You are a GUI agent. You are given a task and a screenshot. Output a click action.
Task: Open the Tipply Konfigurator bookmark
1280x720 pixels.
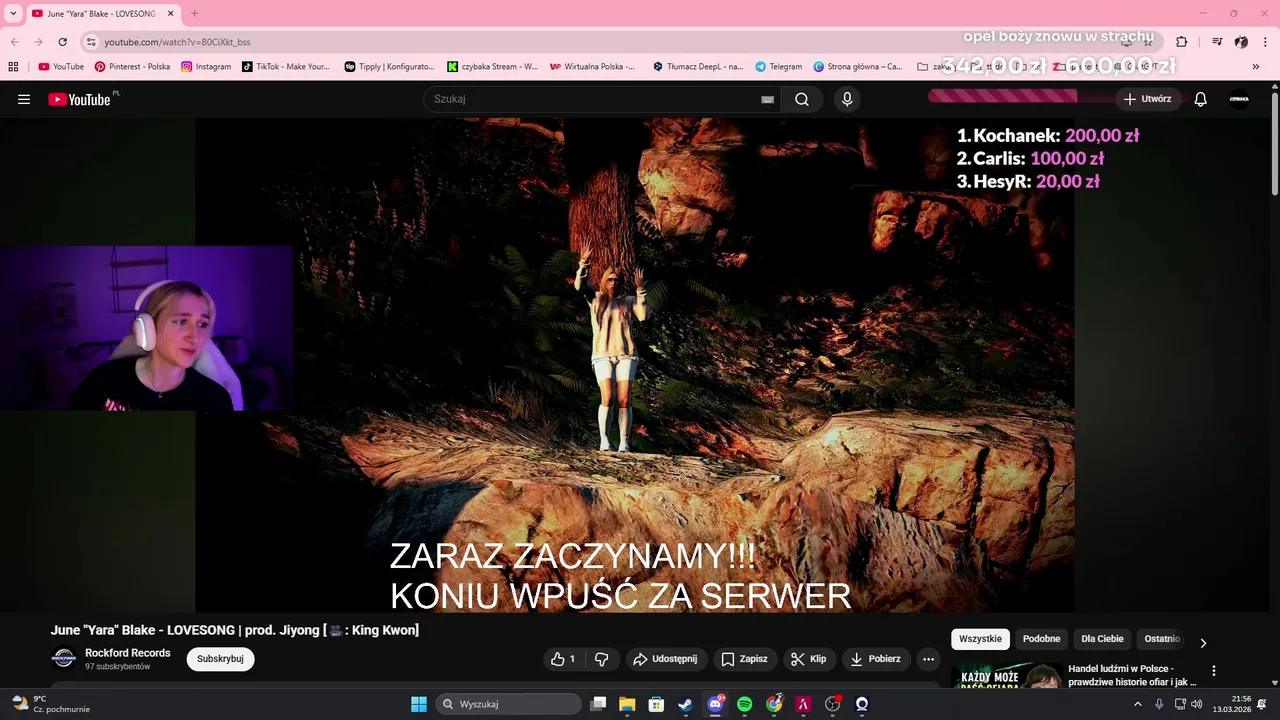389,67
